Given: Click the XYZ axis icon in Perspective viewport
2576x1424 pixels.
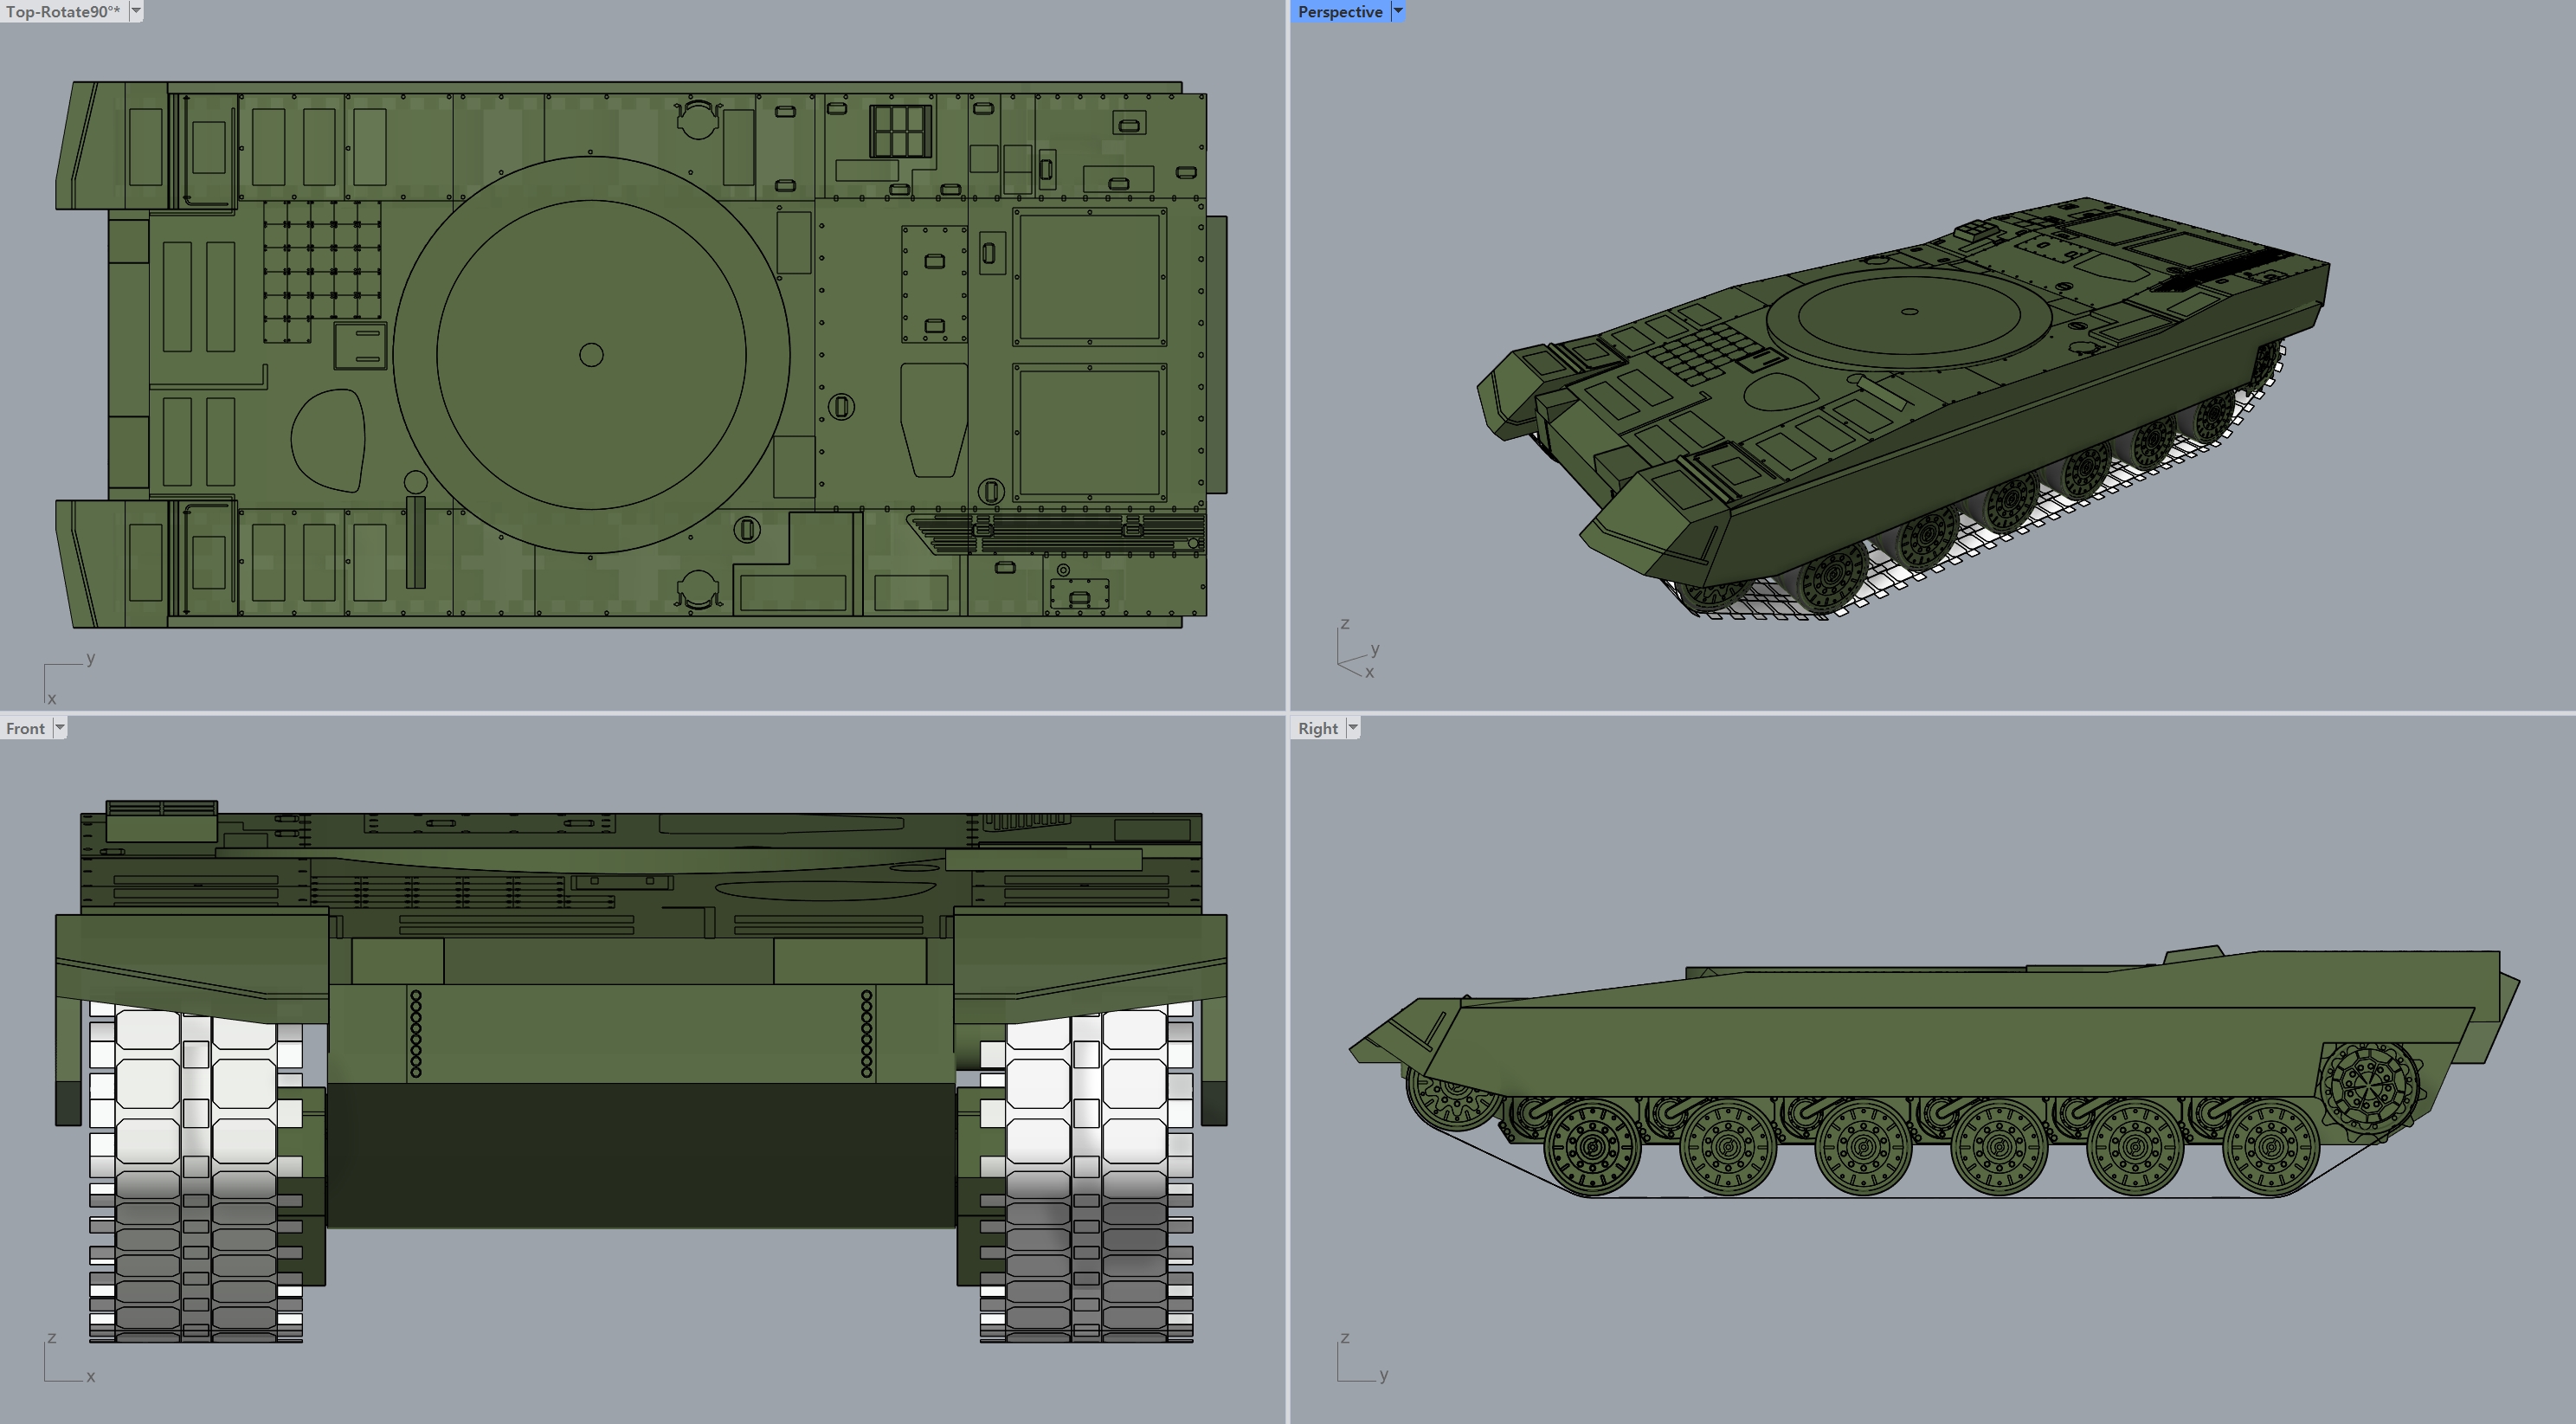Looking at the screenshot, I should coord(1358,650).
